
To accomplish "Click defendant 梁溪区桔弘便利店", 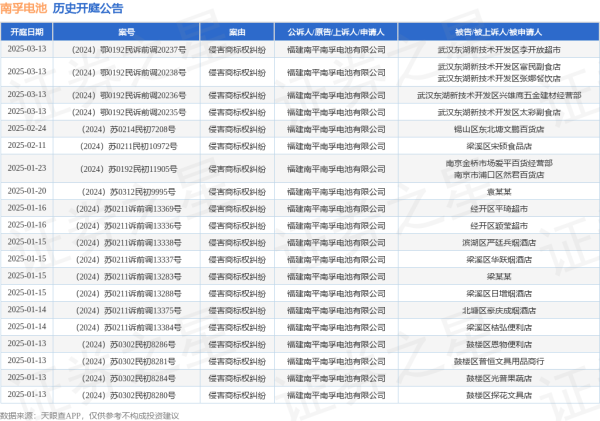I will [499, 327].
